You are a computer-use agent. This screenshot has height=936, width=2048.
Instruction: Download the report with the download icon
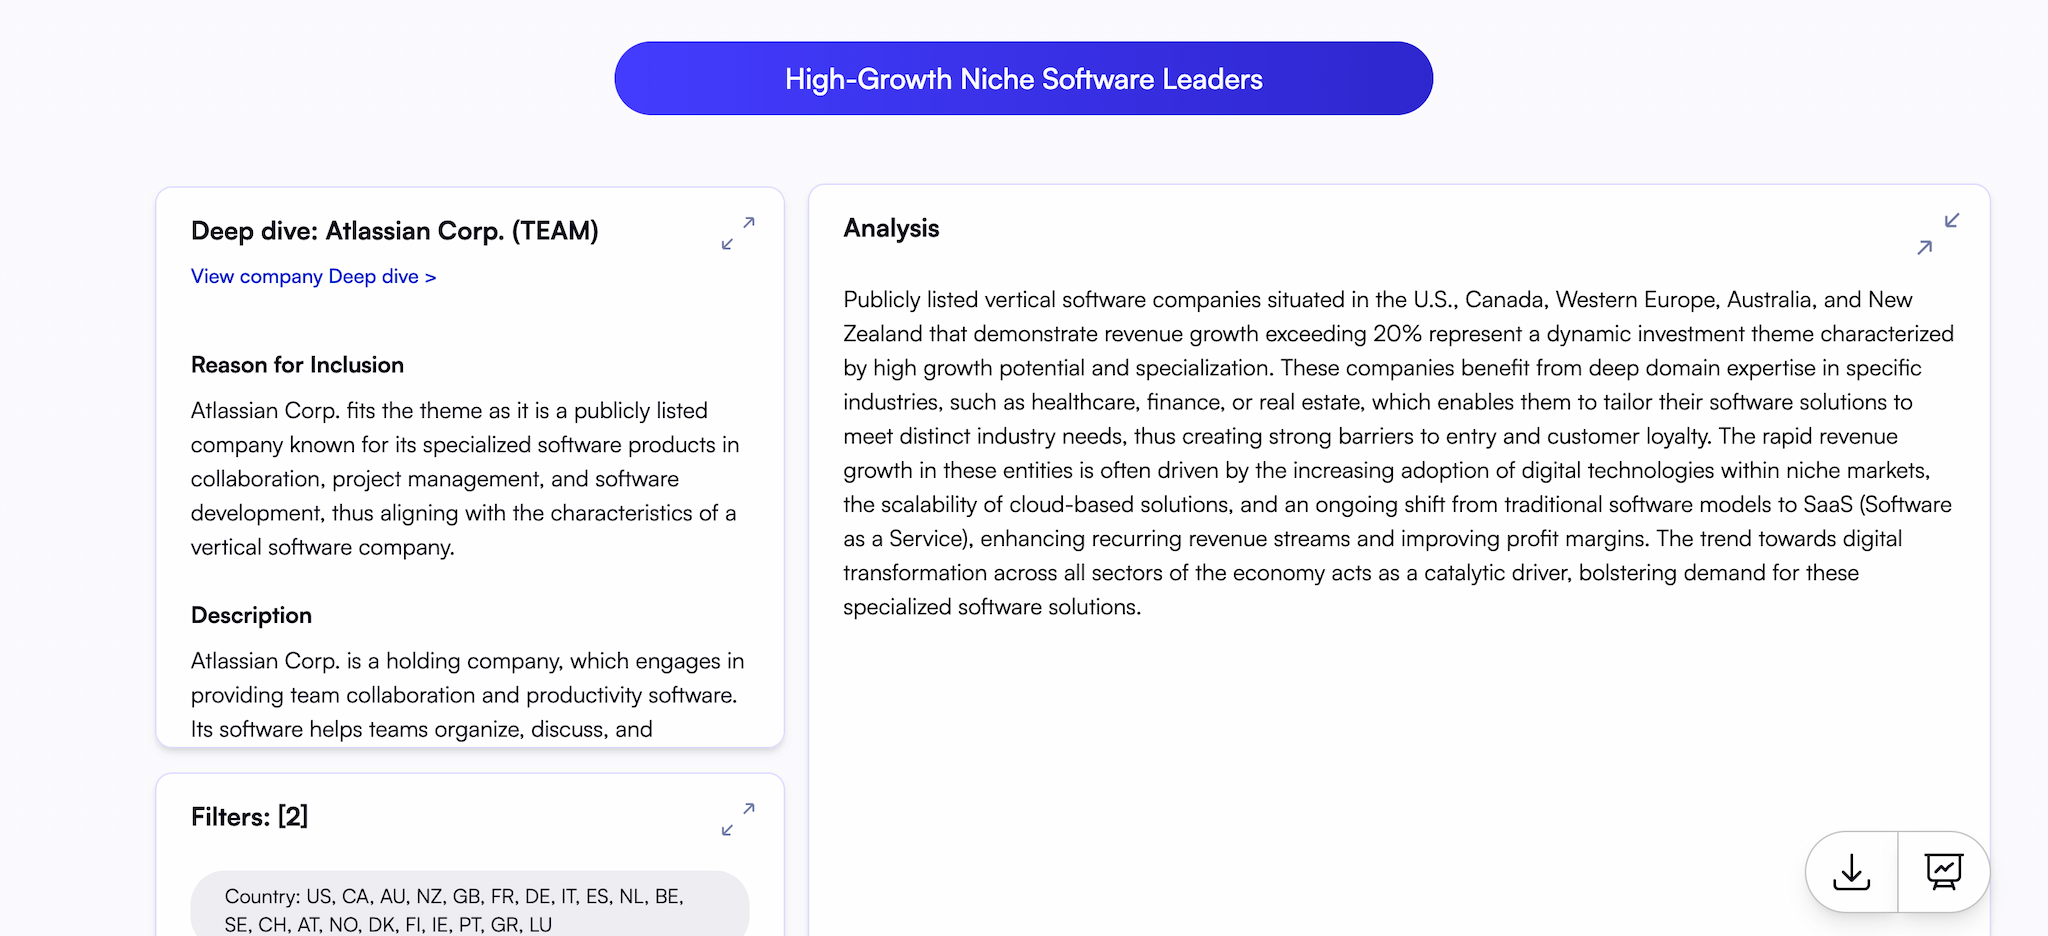pos(1851,872)
